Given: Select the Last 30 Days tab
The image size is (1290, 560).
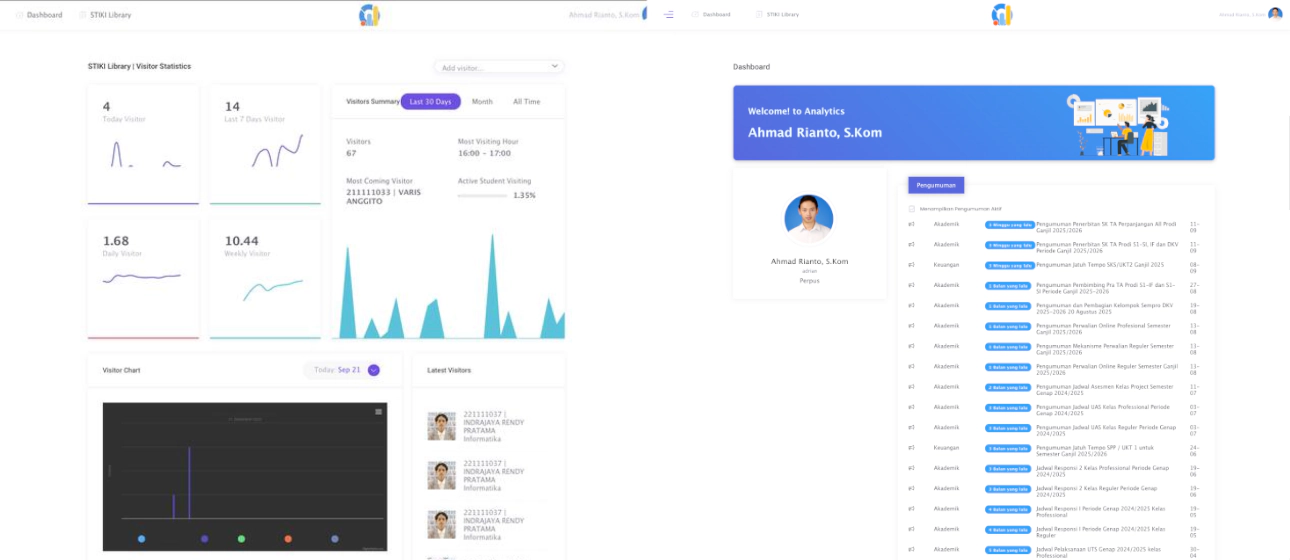Looking at the screenshot, I should coord(430,102).
